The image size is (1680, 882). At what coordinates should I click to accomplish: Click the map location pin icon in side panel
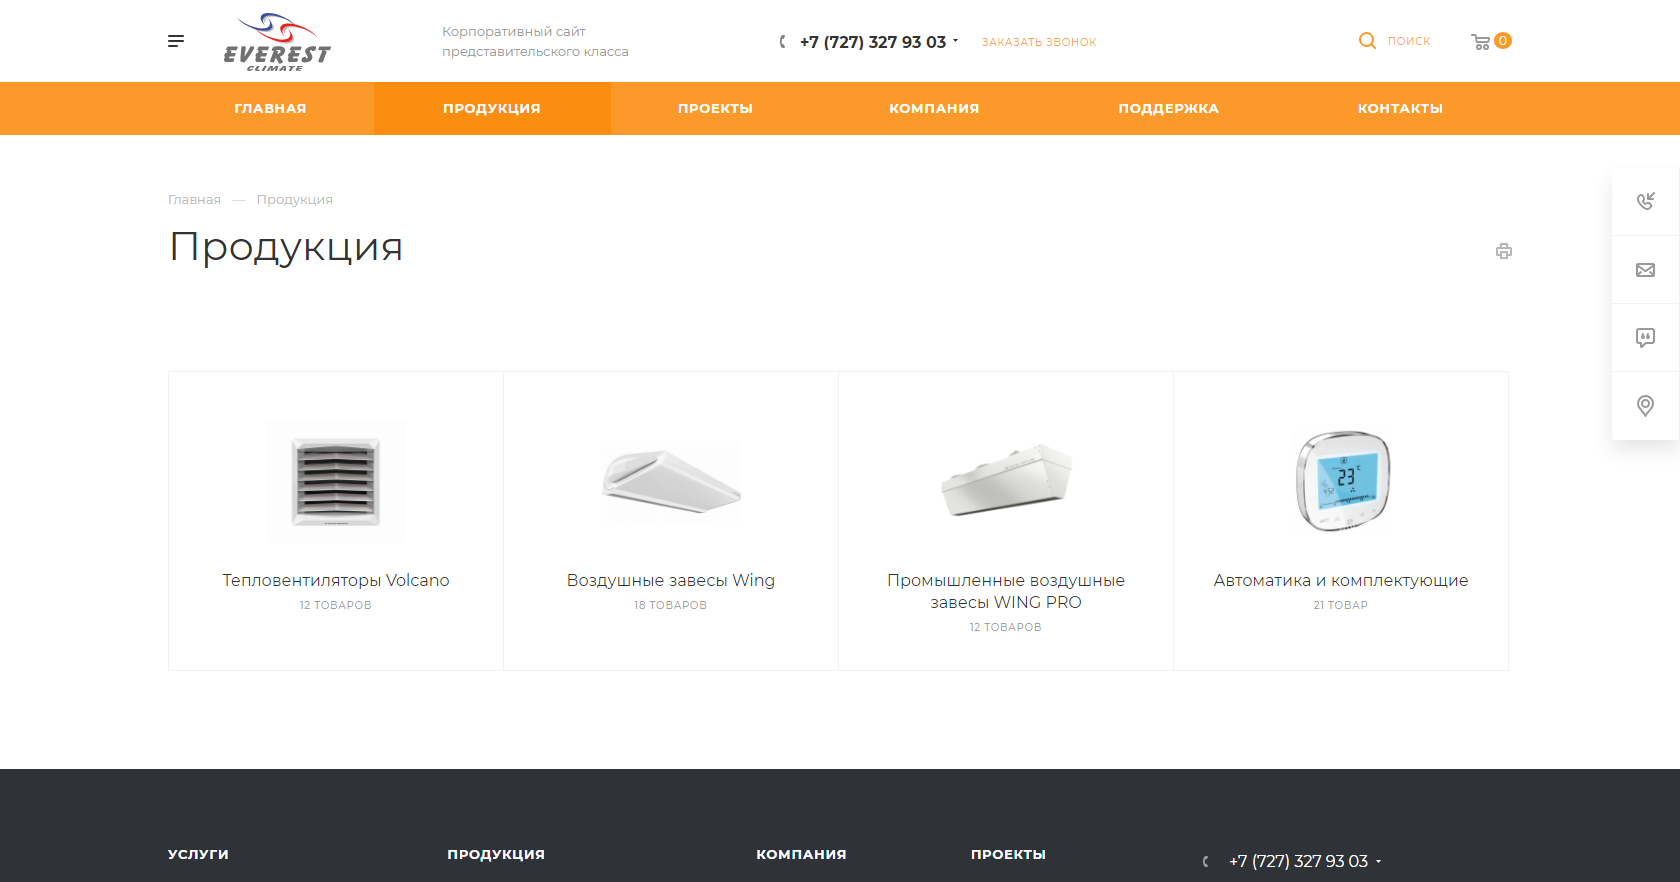pos(1645,406)
